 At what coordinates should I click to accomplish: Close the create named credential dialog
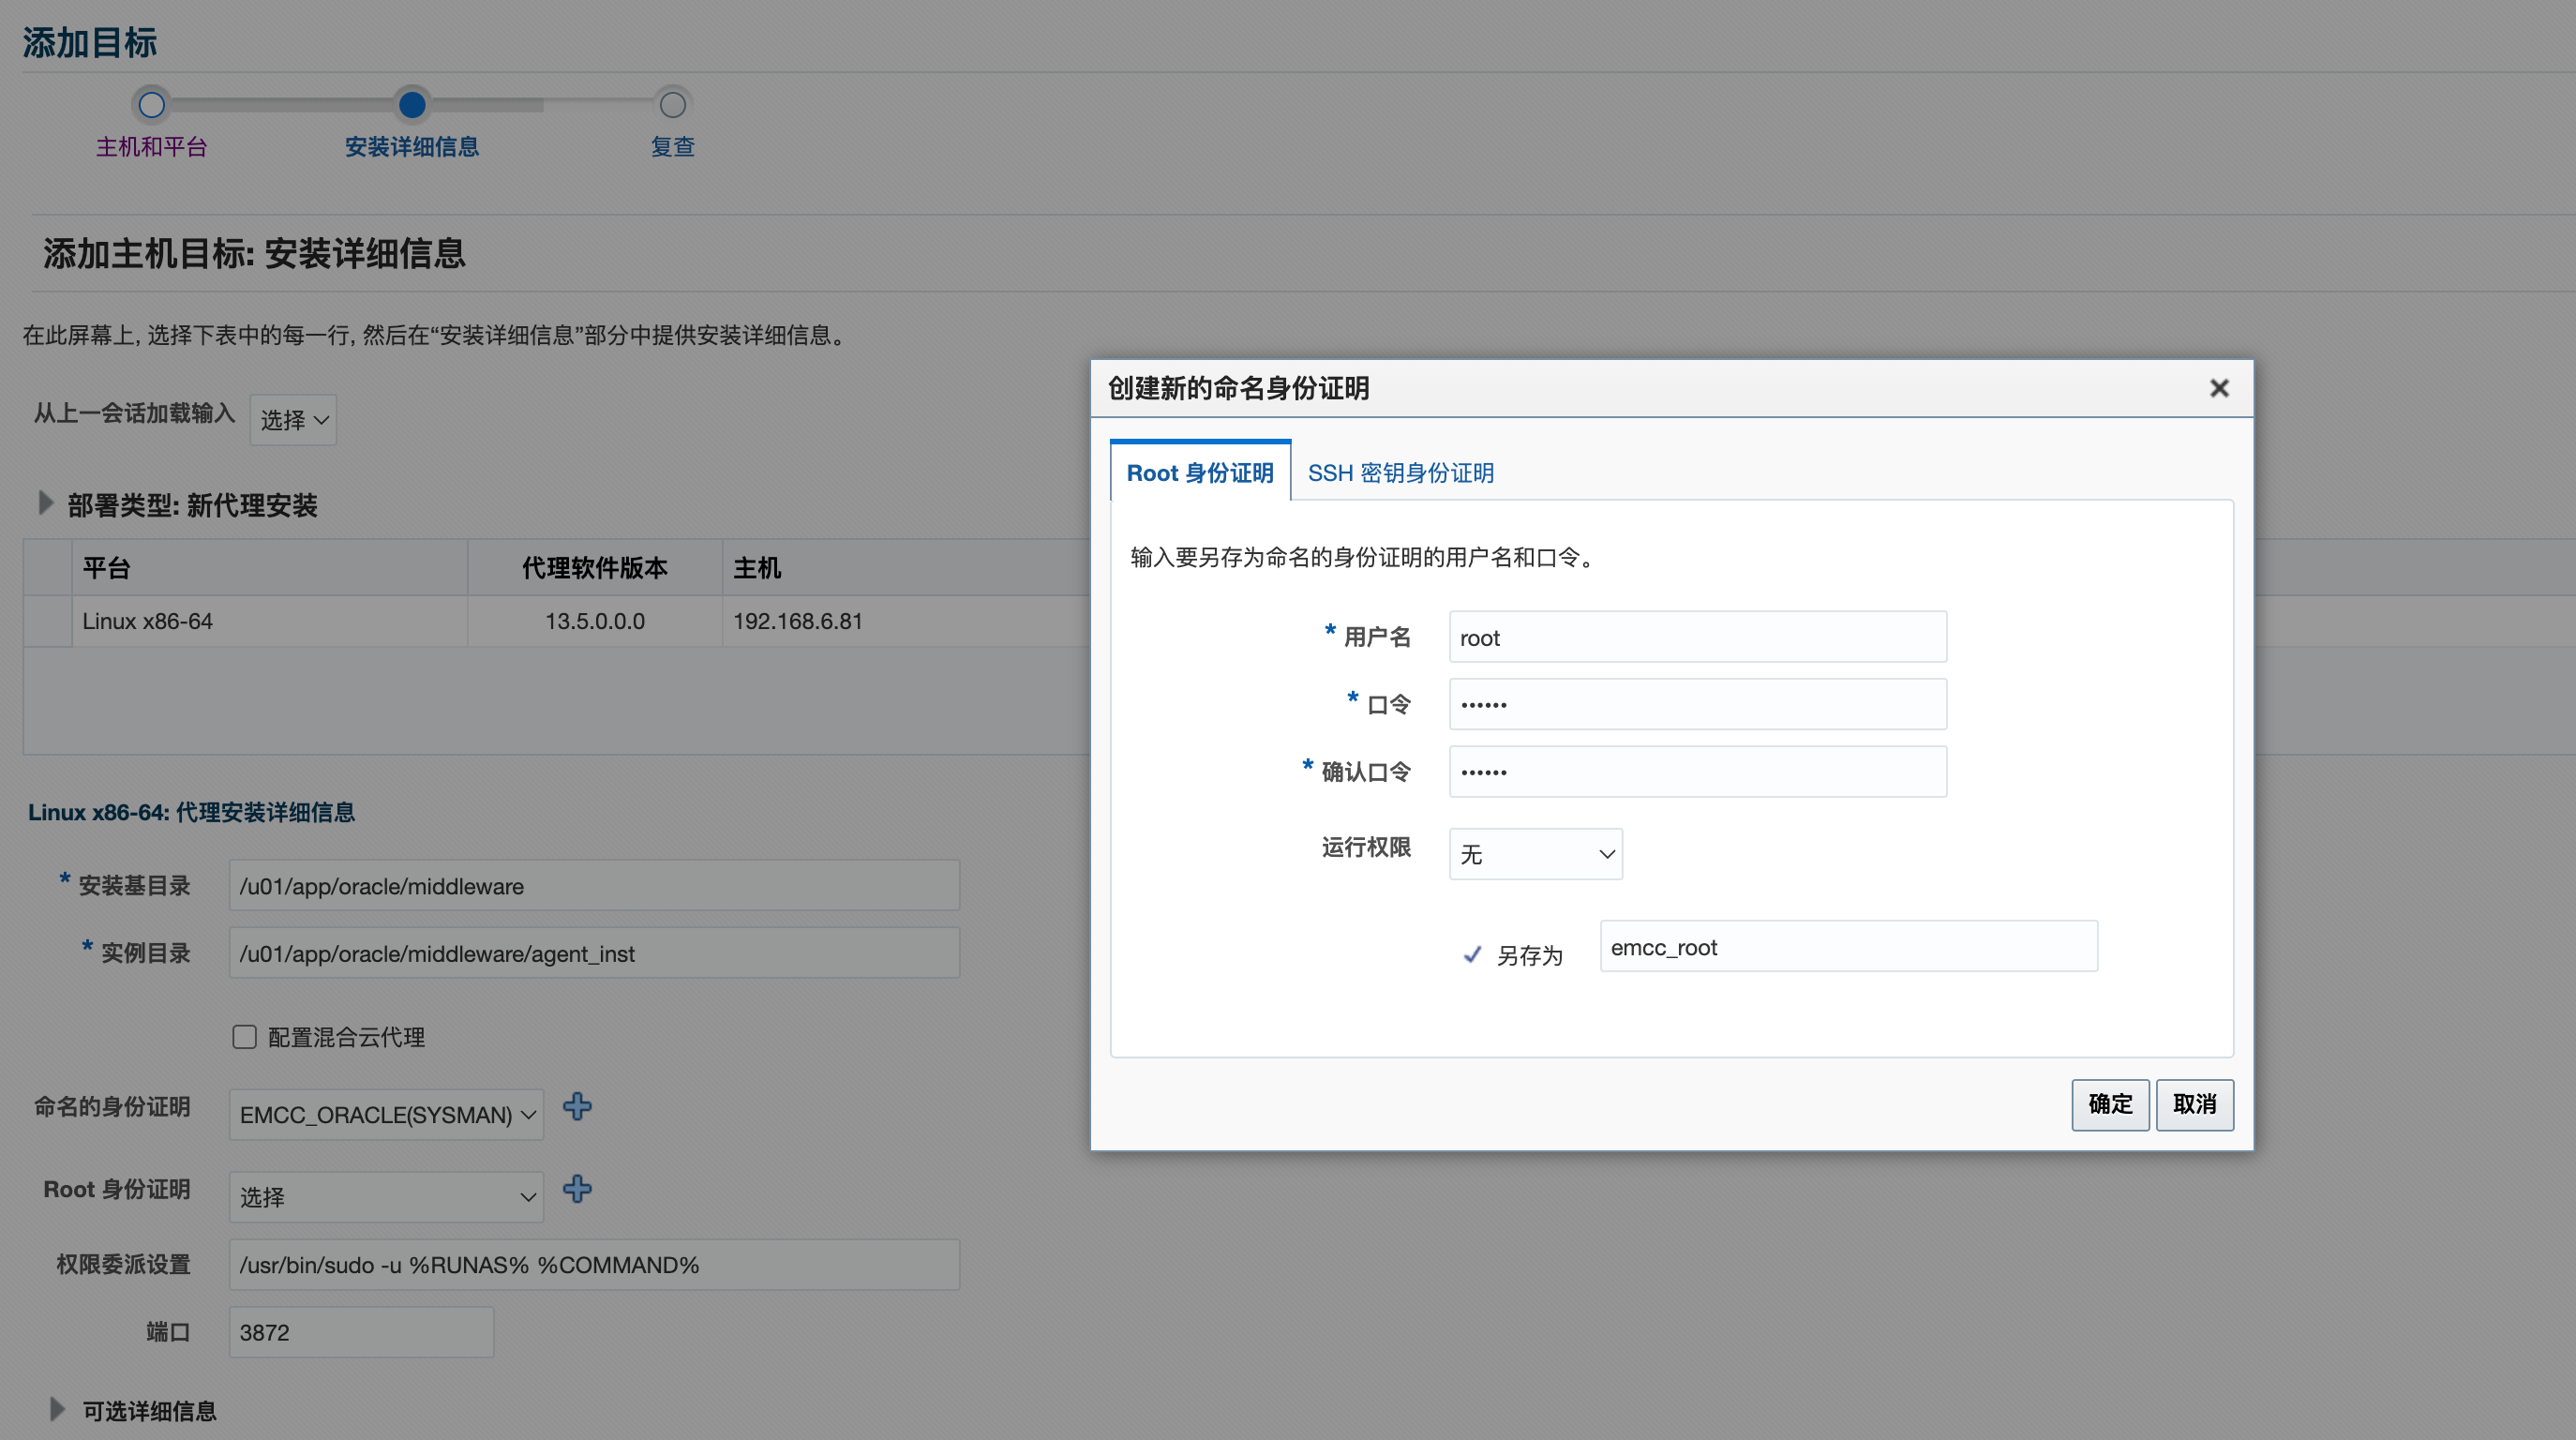[2218, 388]
